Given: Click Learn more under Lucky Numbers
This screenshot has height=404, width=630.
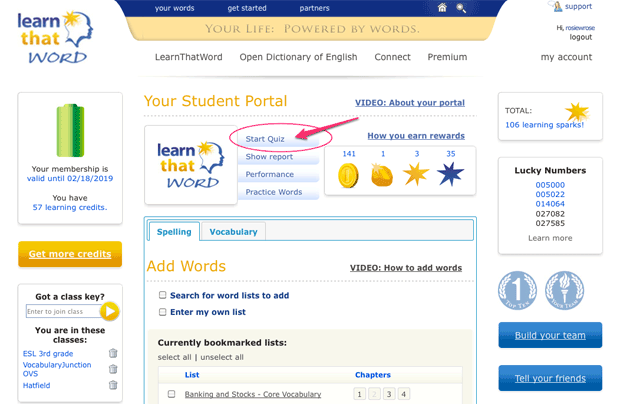Looking at the screenshot, I should coord(550,238).
